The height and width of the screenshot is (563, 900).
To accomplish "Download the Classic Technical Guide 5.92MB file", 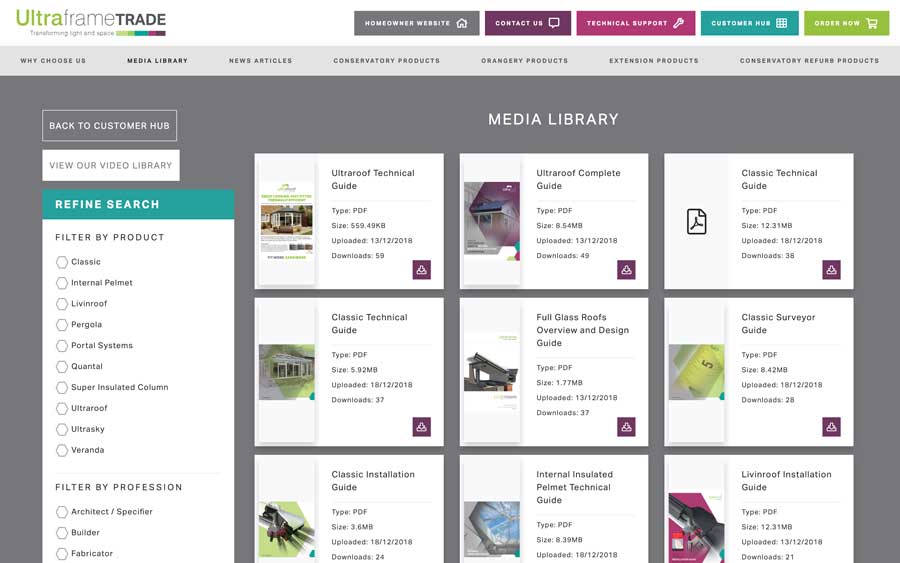I will pyautogui.click(x=421, y=427).
